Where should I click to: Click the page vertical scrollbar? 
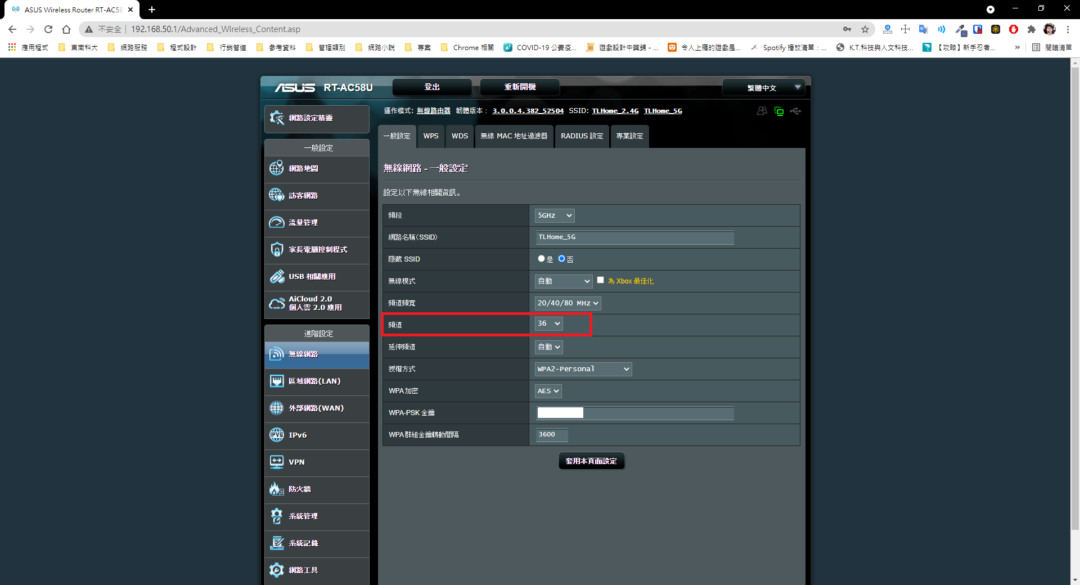[x=1074, y=296]
